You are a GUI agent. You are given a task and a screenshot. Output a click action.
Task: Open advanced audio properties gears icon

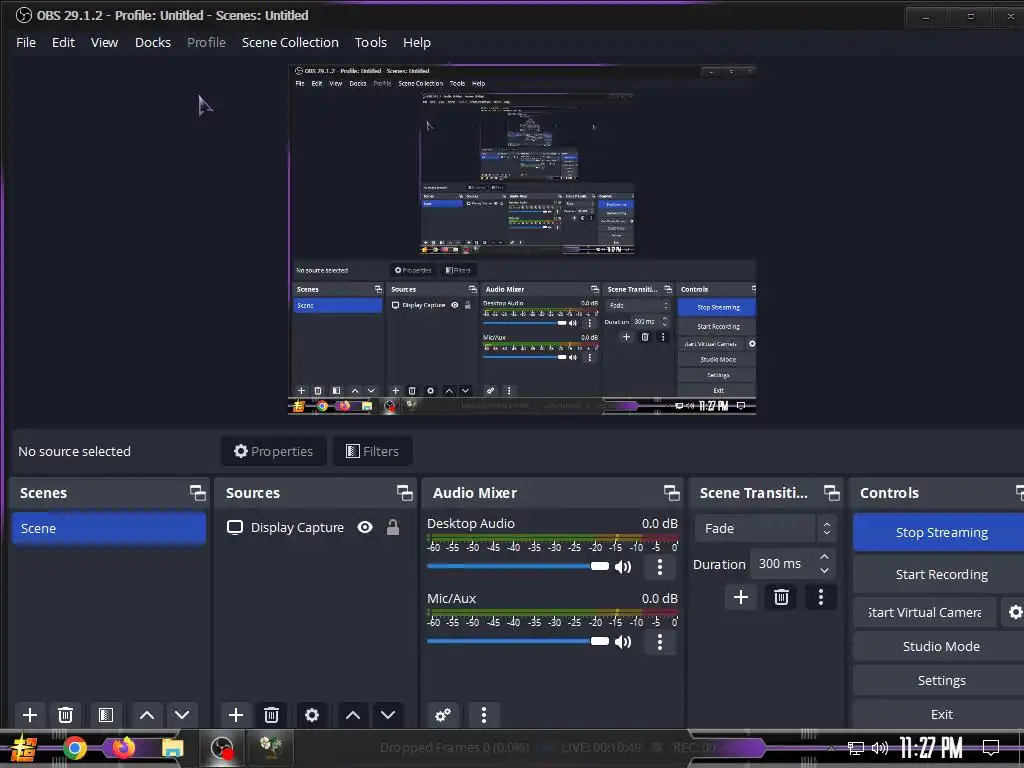[443, 714]
